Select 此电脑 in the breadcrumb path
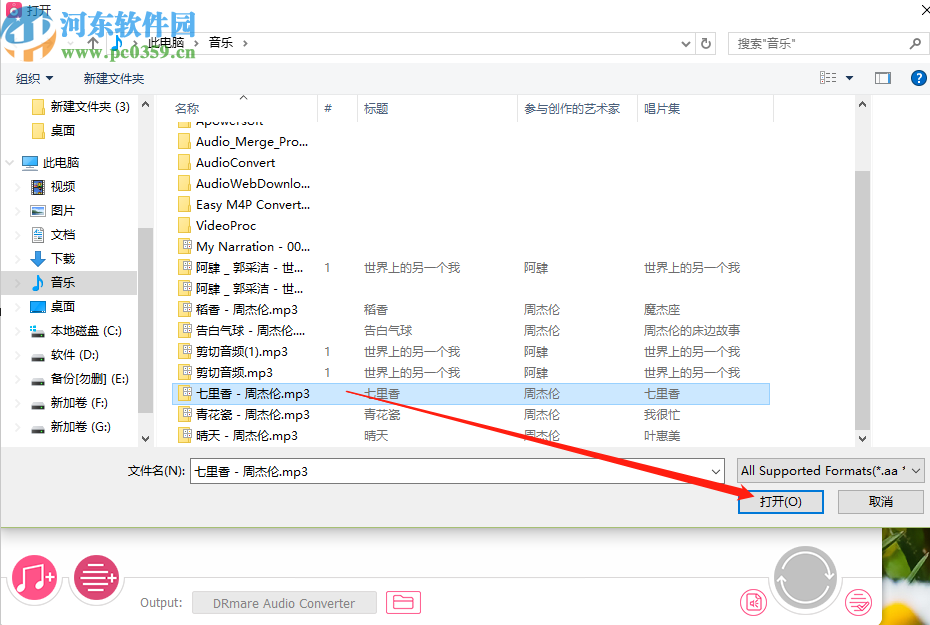Image resolution: width=930 pixels, height=625 pixels. (166, 43)
